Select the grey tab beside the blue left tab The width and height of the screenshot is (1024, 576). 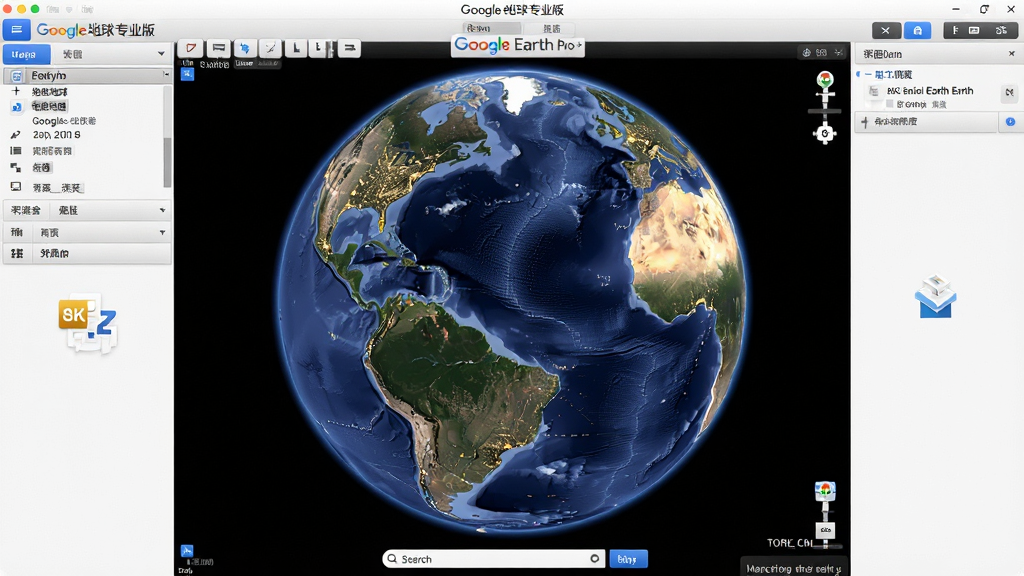[72, 54]
